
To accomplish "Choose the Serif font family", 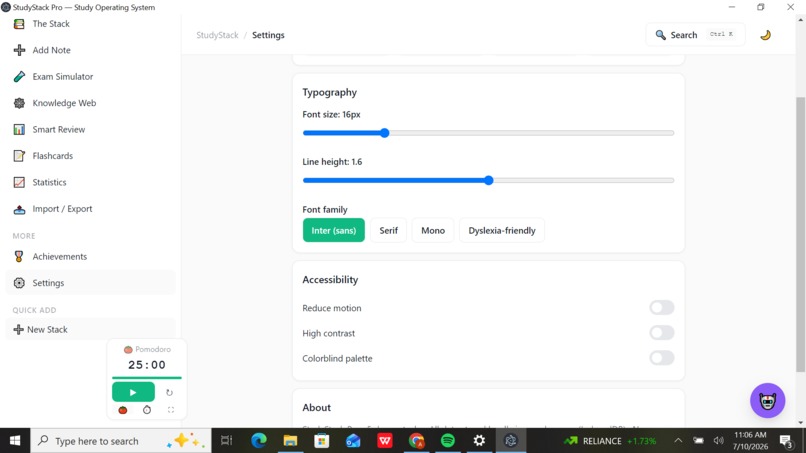I will [389, 230].
